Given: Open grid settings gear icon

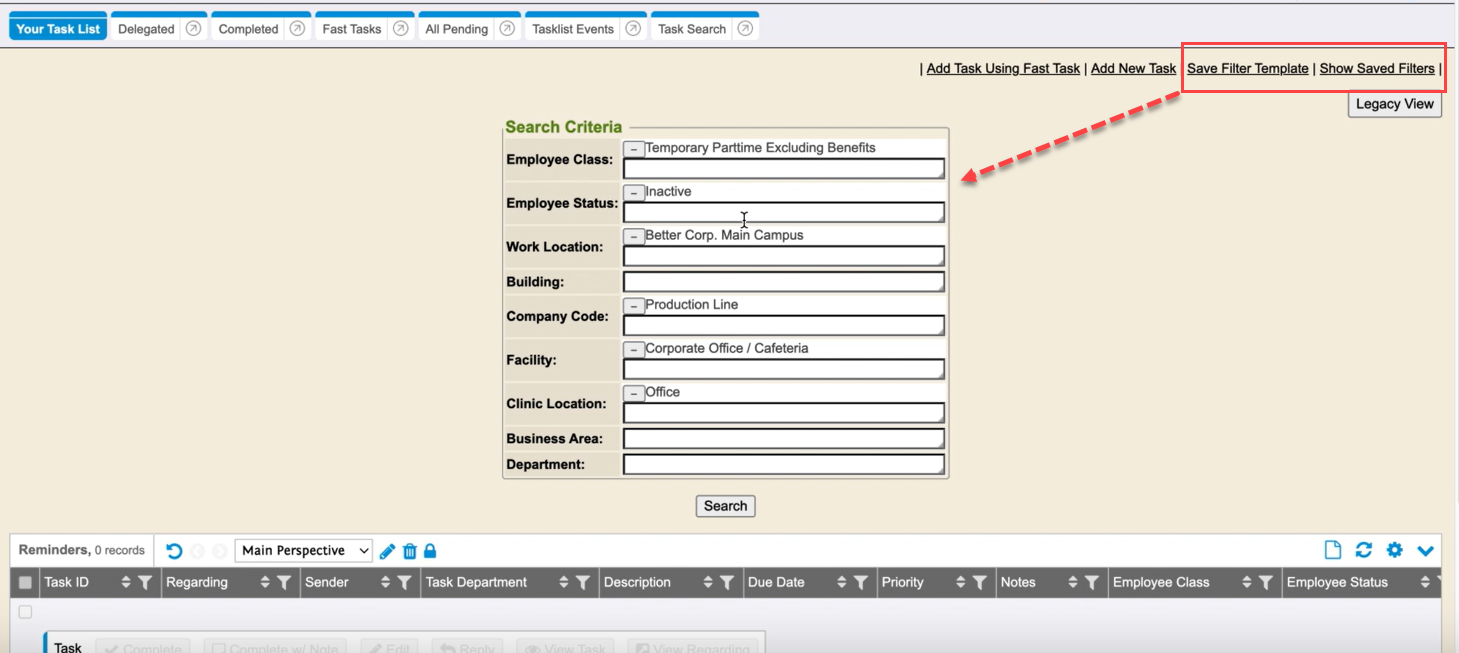Looking at the screenshot, I should pos(1394,550).
